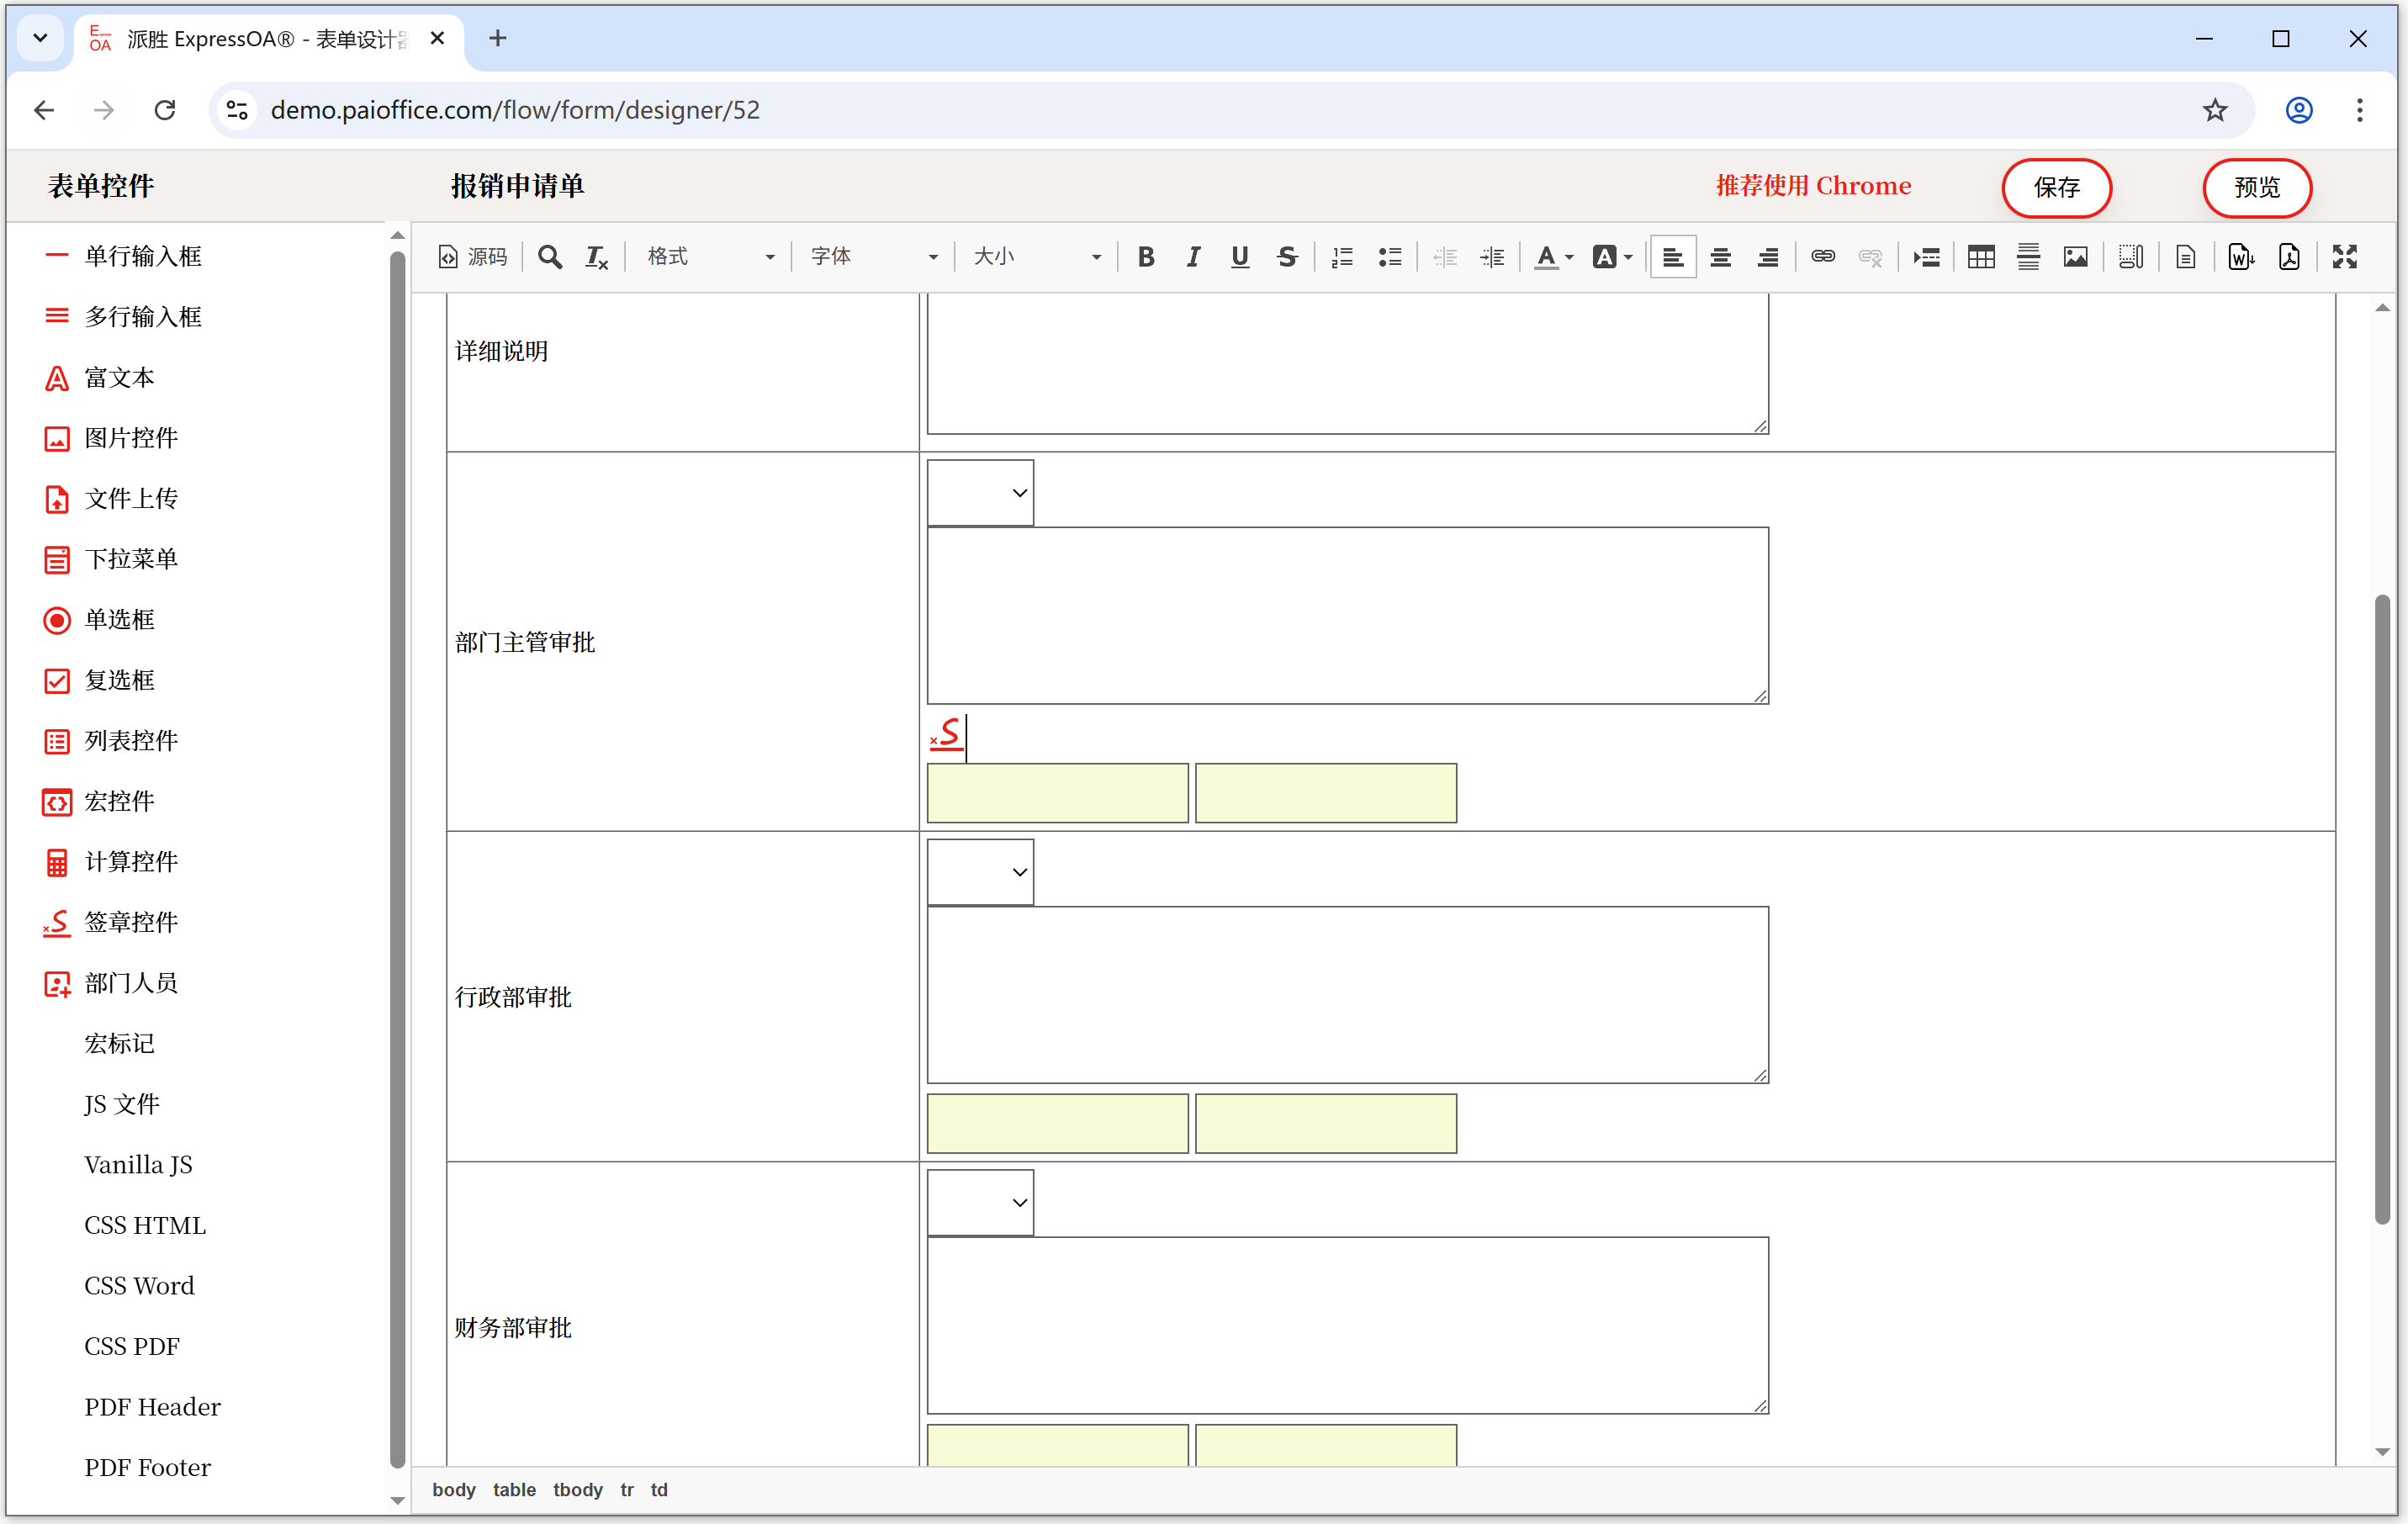Viewport: 2408px width, 1524px height.
Task: Click the find magnifier icon in toolbar
Action: (549, 257)
